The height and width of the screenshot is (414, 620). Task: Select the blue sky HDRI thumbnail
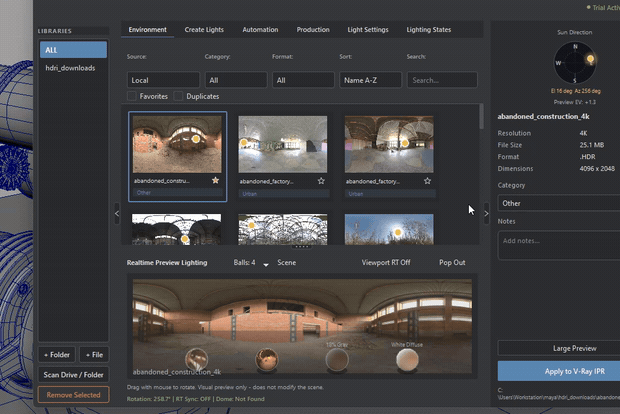389,229
